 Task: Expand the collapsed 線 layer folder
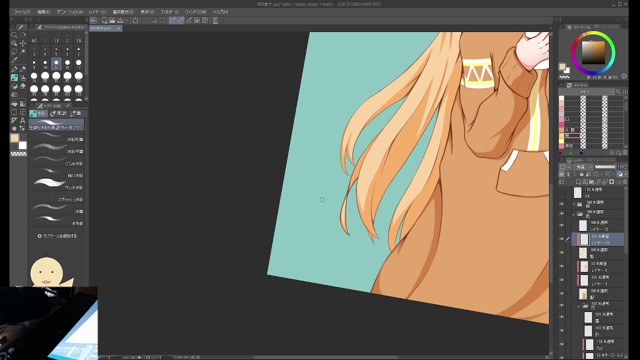pyautogui.click(x=574, y=204)
